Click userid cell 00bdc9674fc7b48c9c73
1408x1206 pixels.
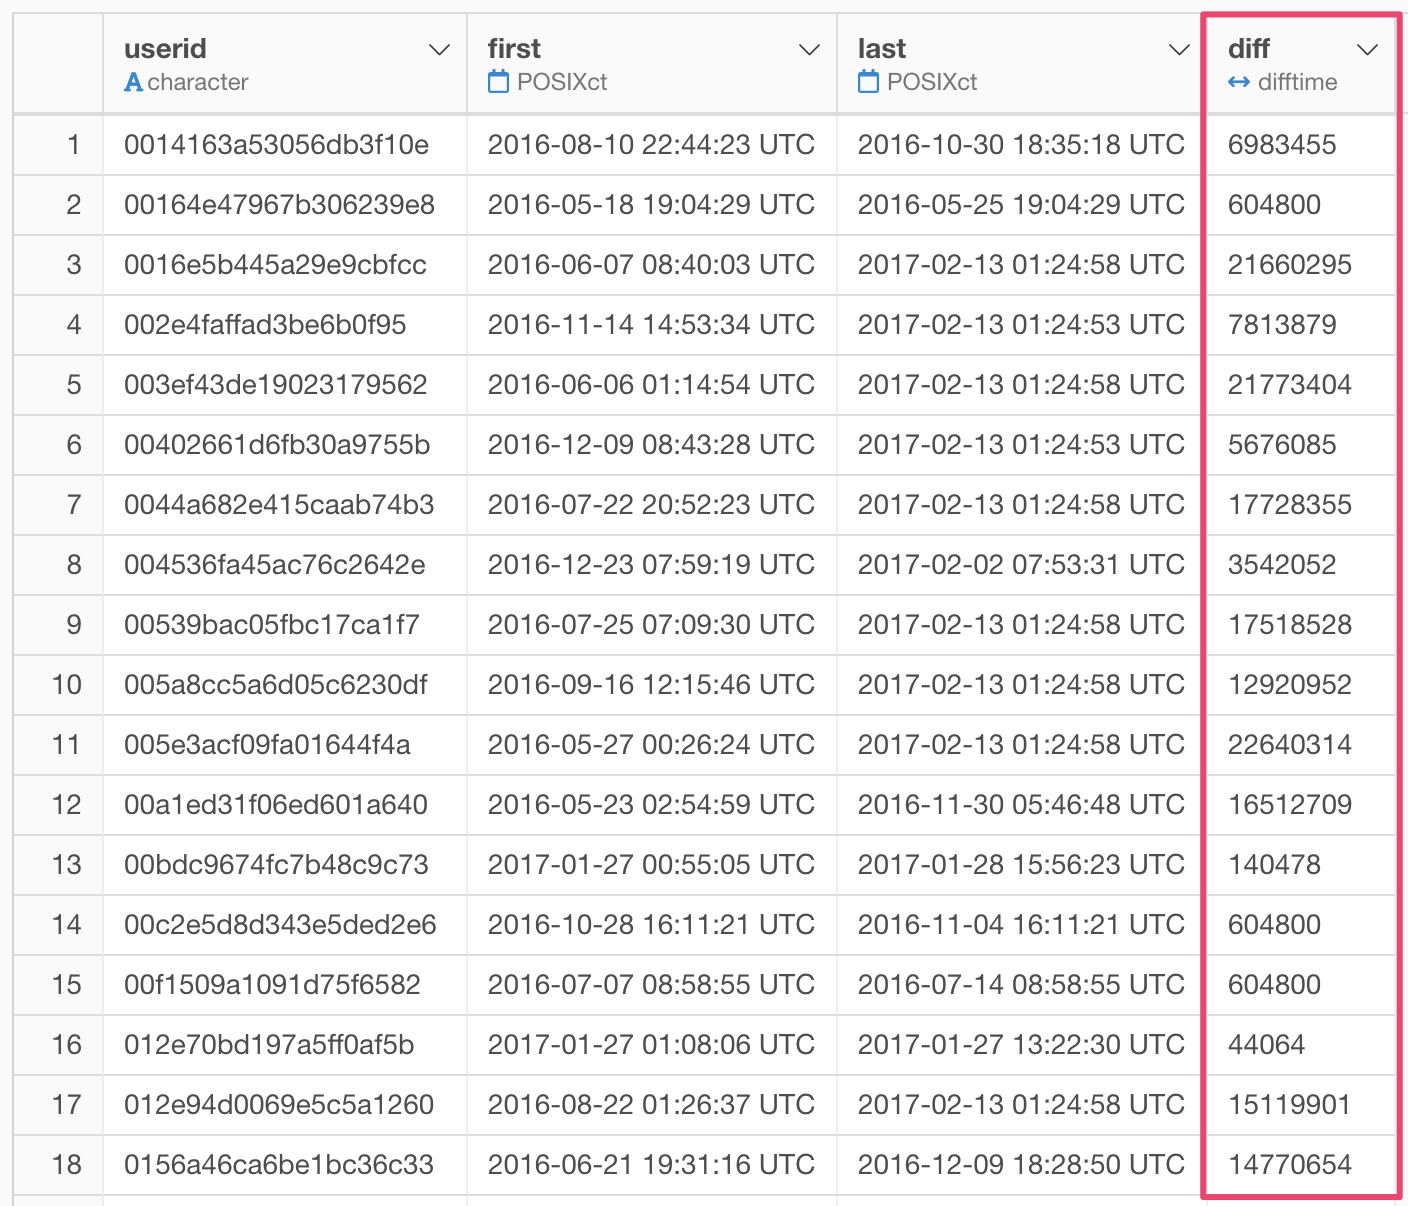point(276,865)
